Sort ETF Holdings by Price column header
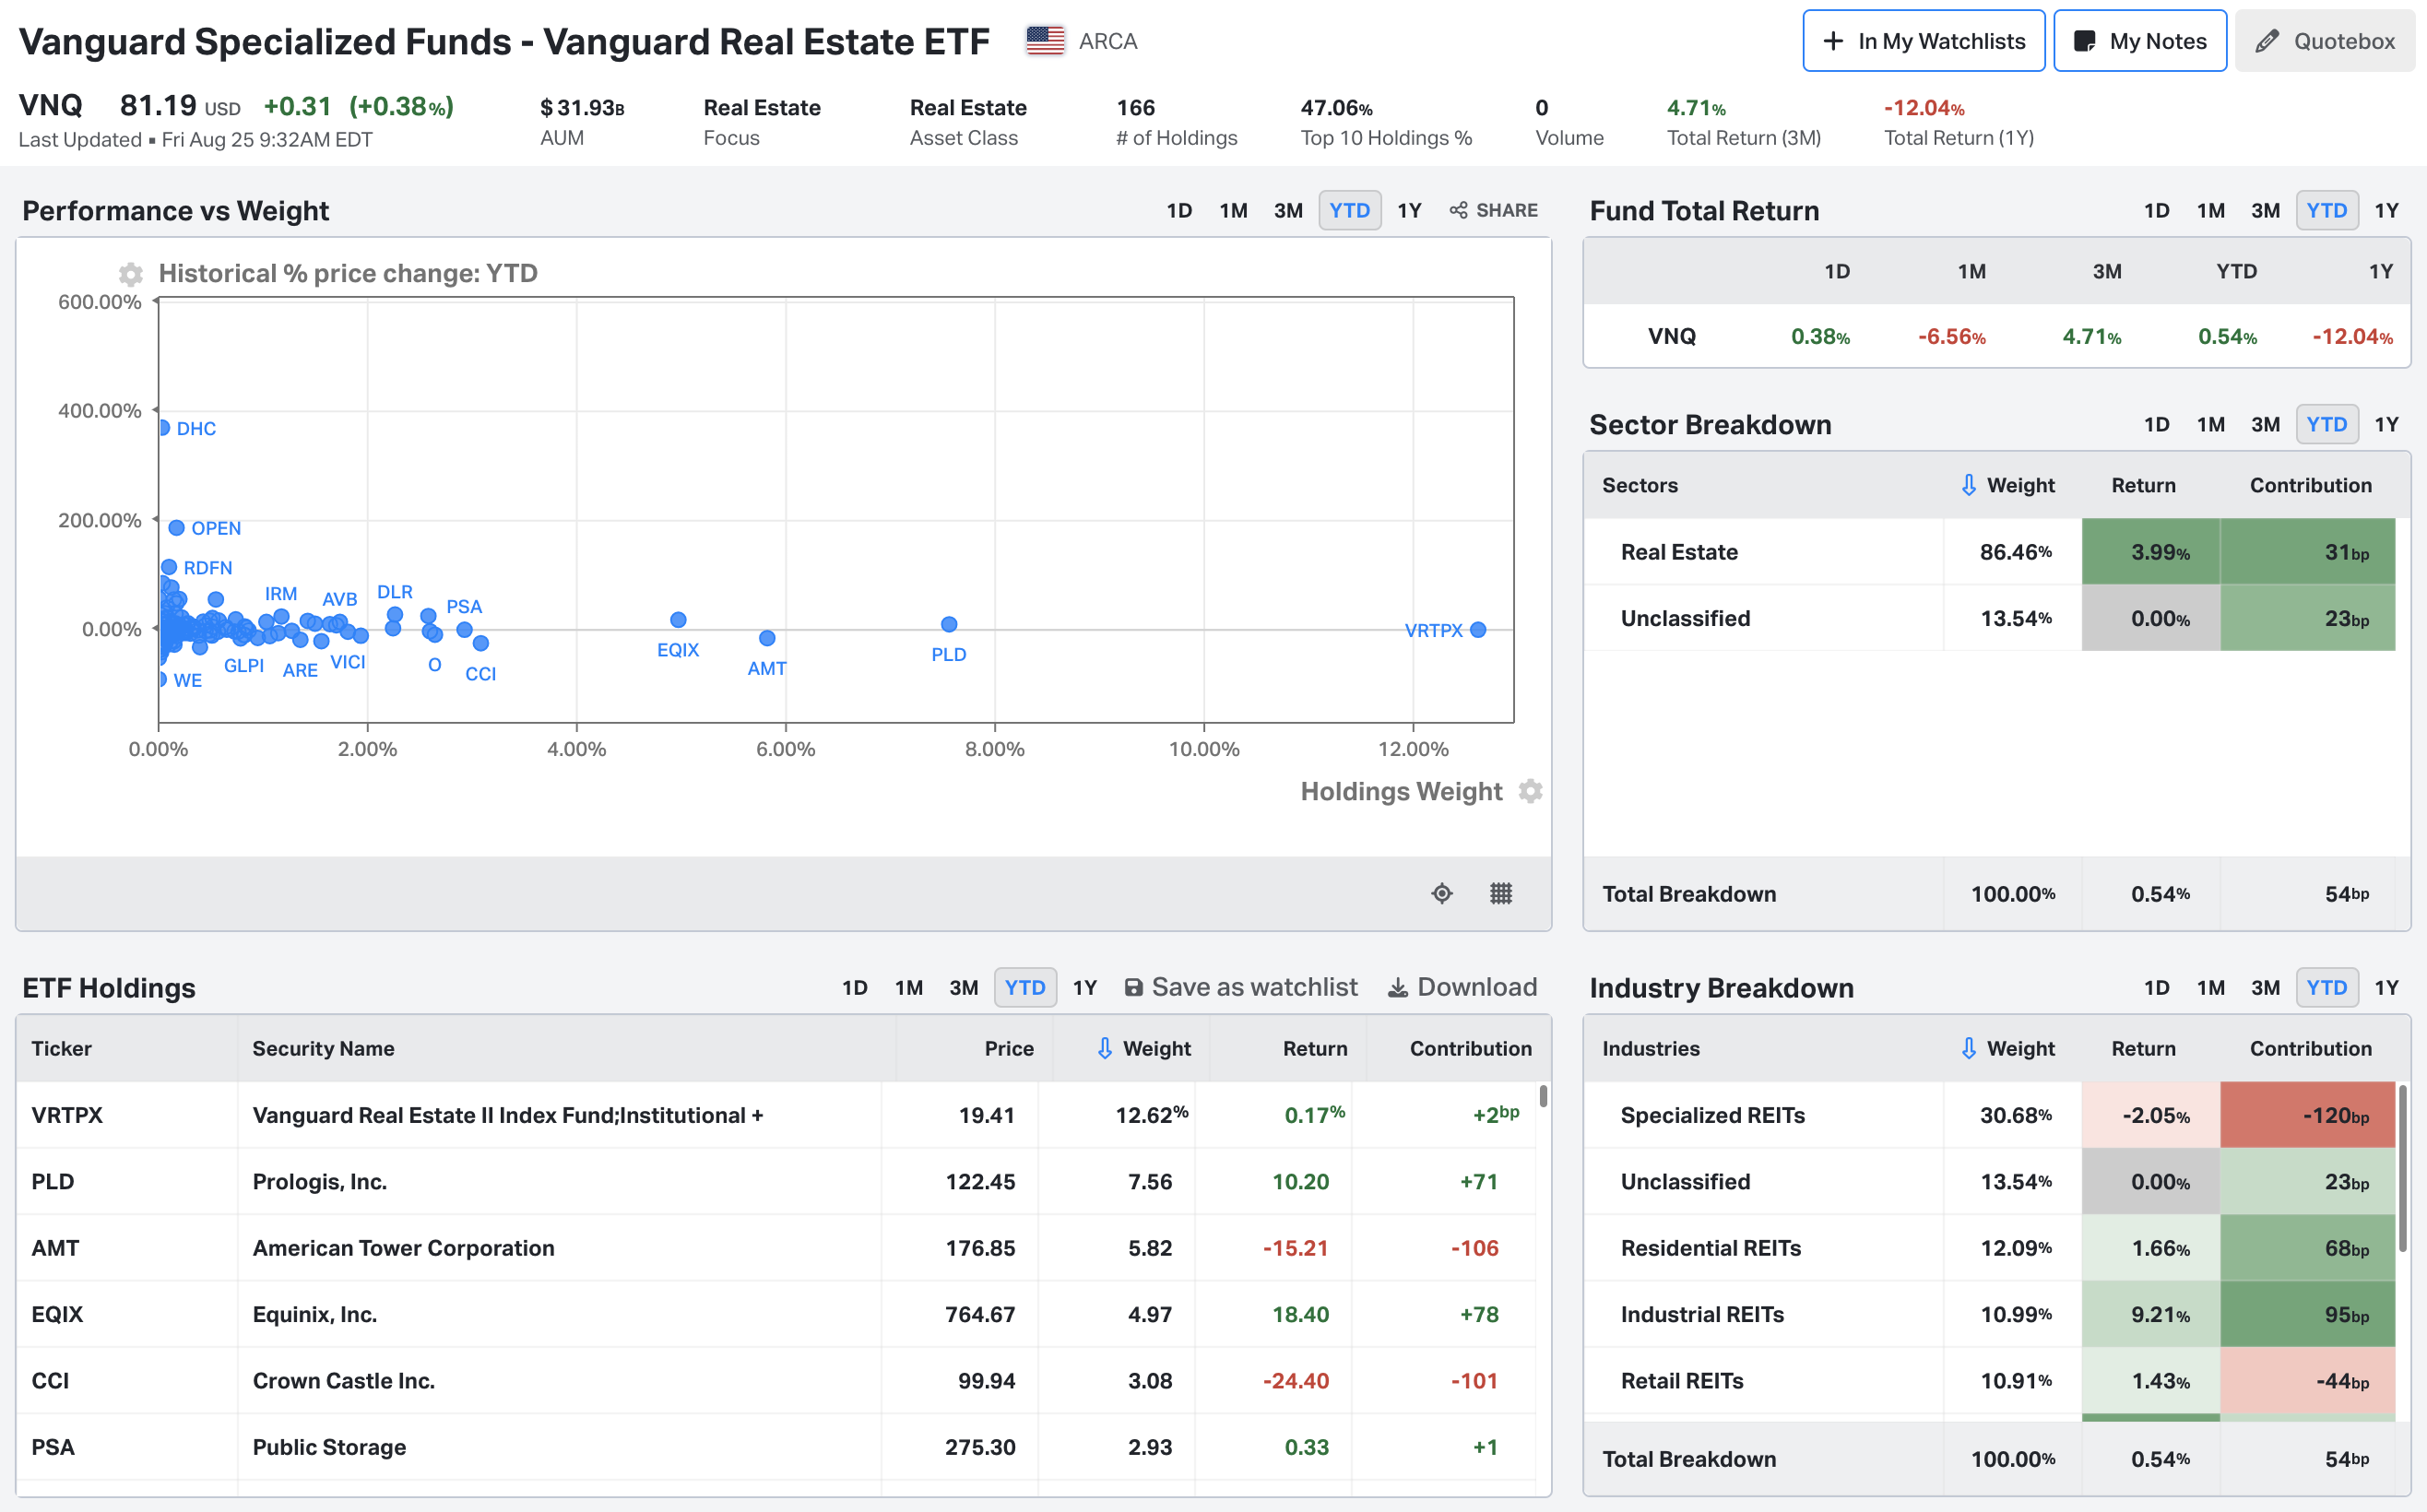The width and height of the screenshot is (2427, 1512). coord(1008,1048)
